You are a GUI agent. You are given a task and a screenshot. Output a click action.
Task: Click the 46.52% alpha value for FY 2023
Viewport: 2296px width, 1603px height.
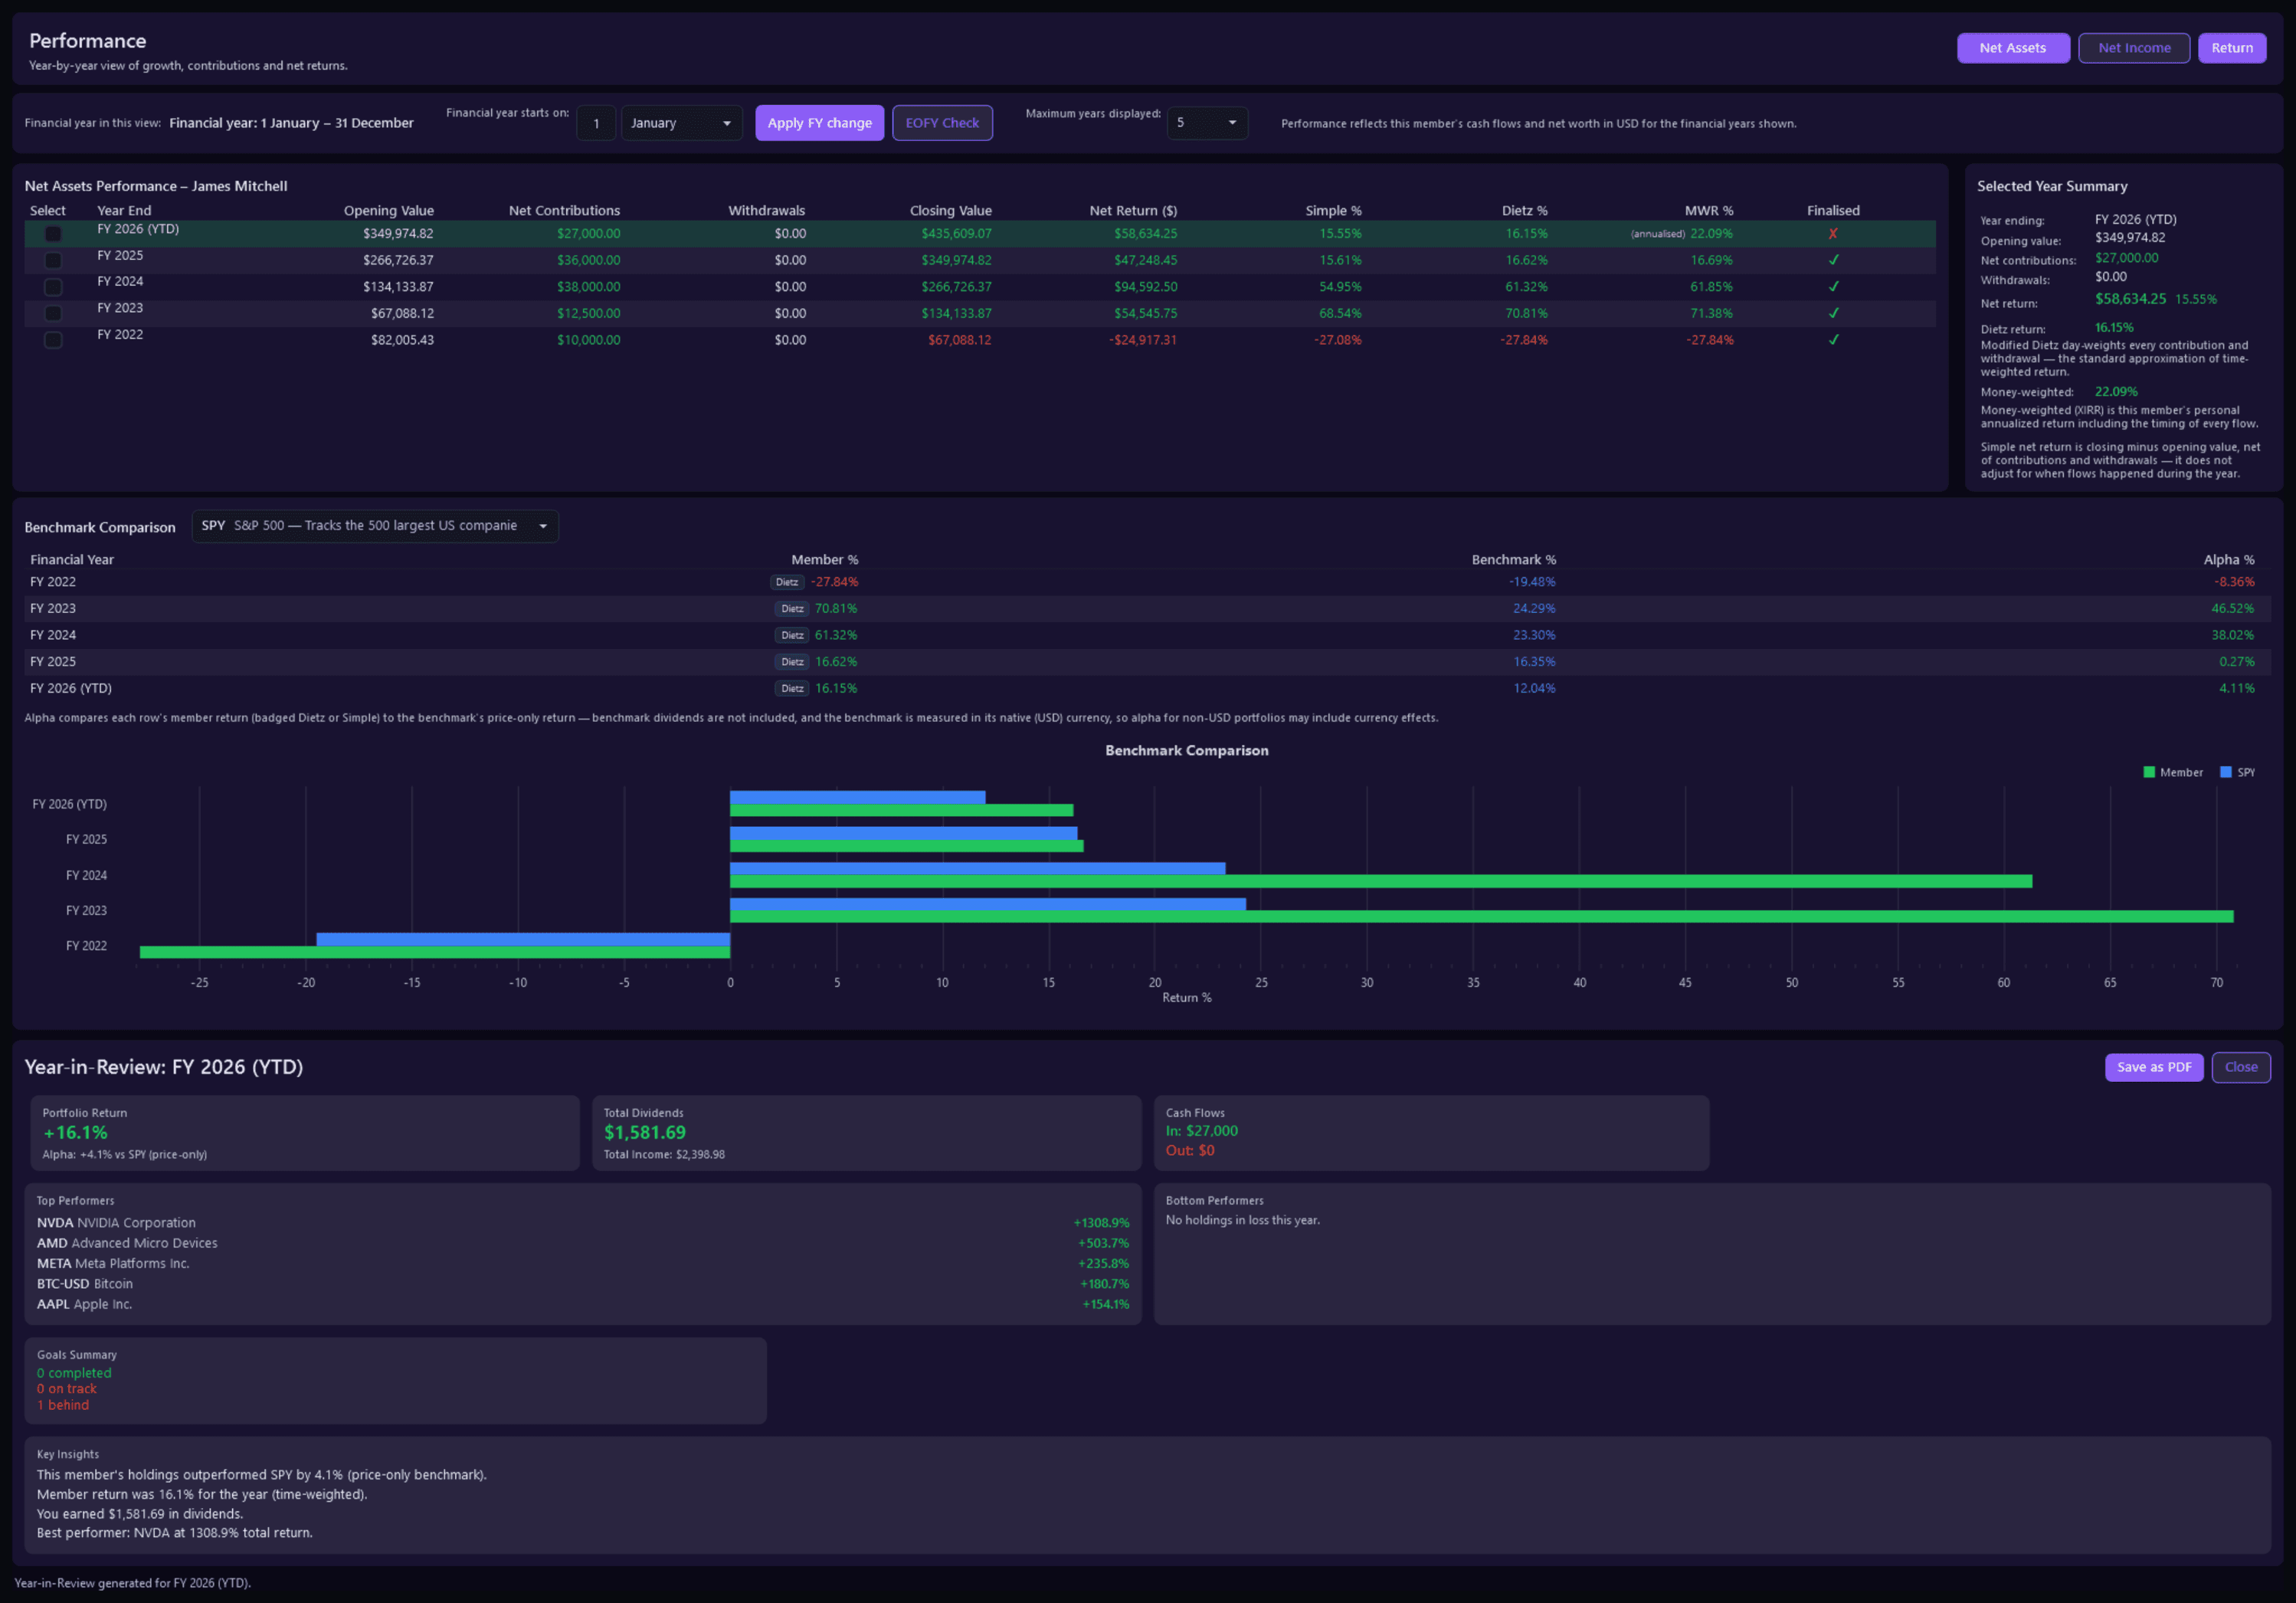[x=2232, y=608]
